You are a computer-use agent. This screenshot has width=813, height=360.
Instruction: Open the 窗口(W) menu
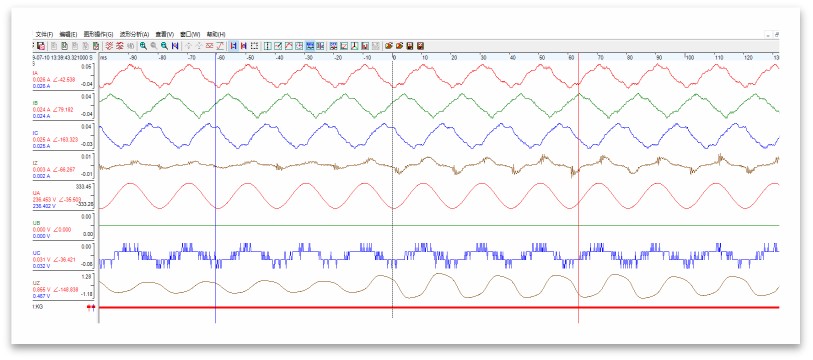coord(190,34)
